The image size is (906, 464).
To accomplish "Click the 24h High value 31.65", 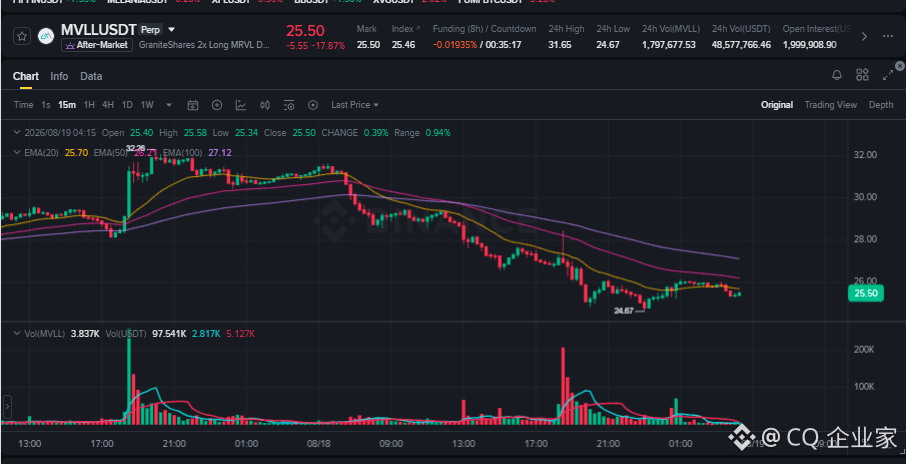I will click(560, 44).
